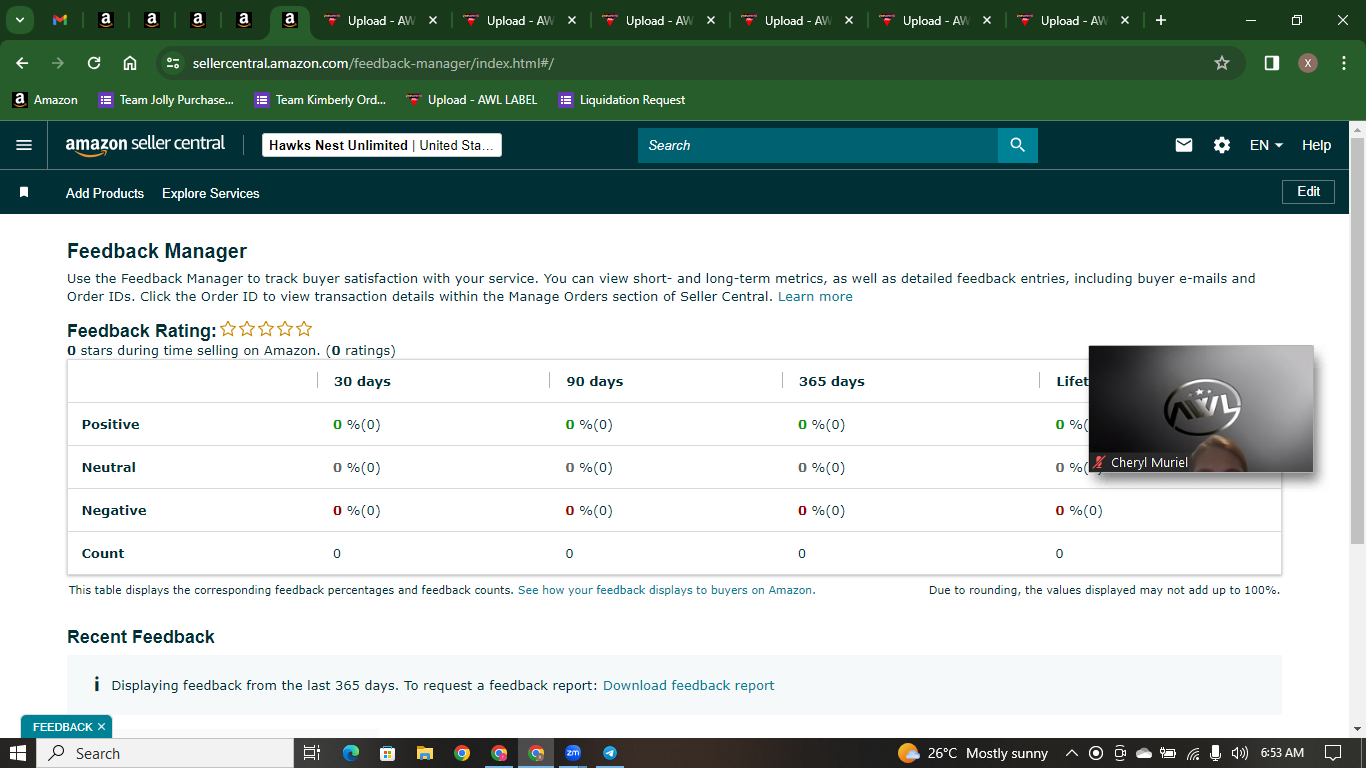
Task: Click the 90 days column header
Action: click(594, 381)
